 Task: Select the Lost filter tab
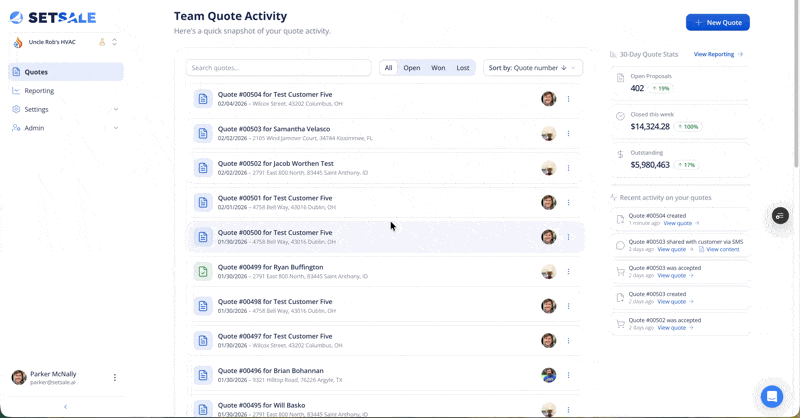pyautogui.click(x=463, y=67)
